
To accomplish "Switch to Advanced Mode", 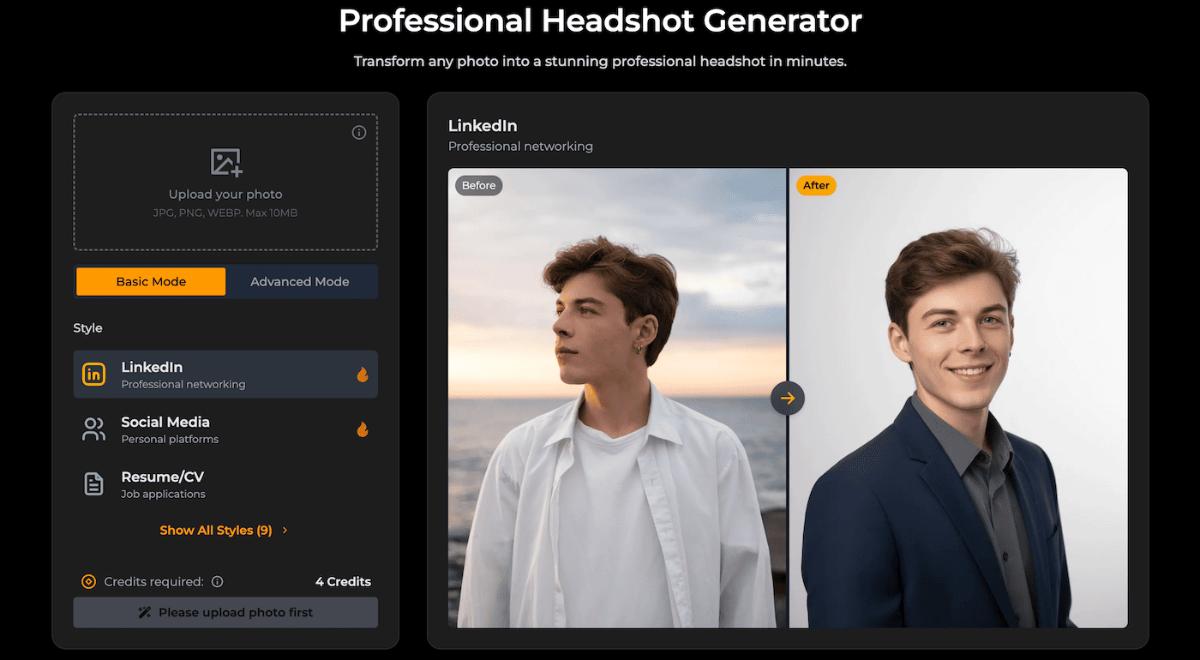I will pyautogui.click(x=301, y=281).
